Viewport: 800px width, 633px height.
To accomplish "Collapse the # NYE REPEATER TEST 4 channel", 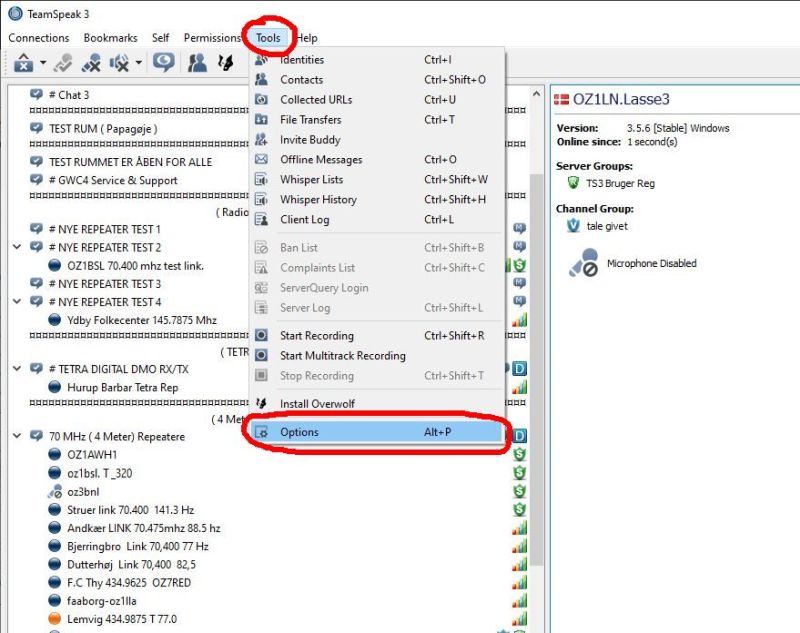I will (17, 301).
